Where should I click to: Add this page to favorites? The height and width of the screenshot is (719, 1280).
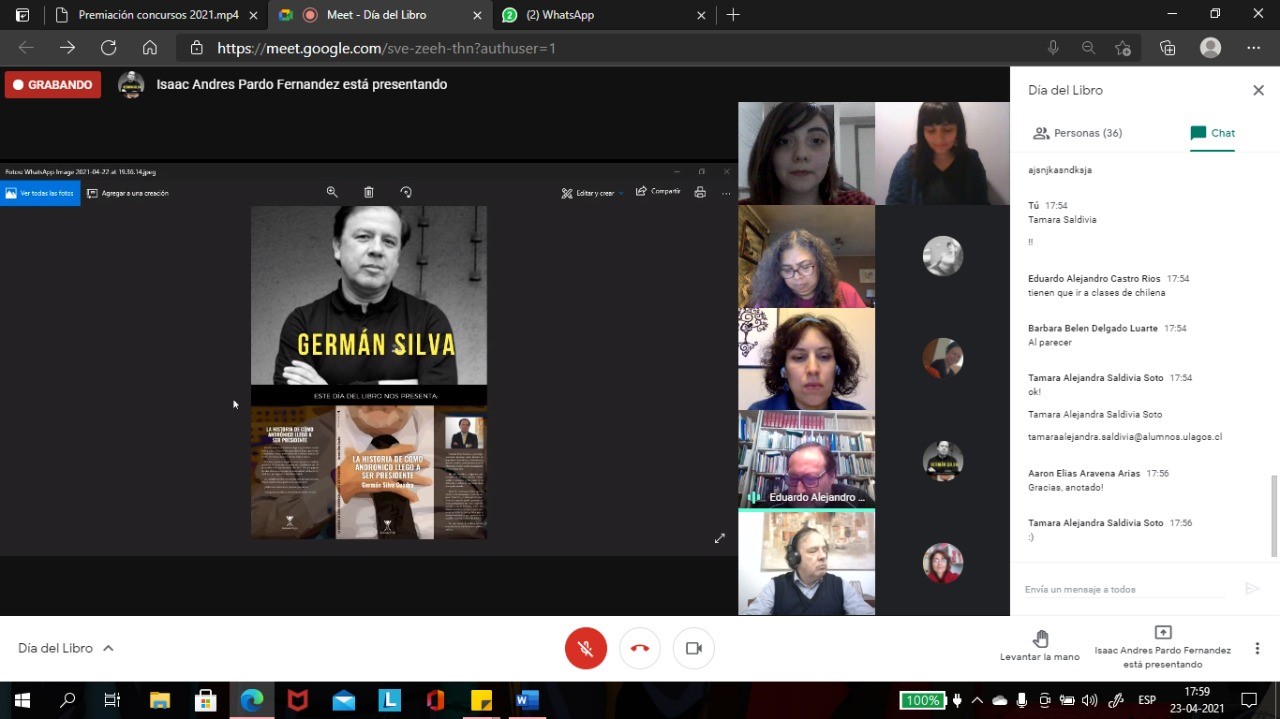coord(1123,47)
